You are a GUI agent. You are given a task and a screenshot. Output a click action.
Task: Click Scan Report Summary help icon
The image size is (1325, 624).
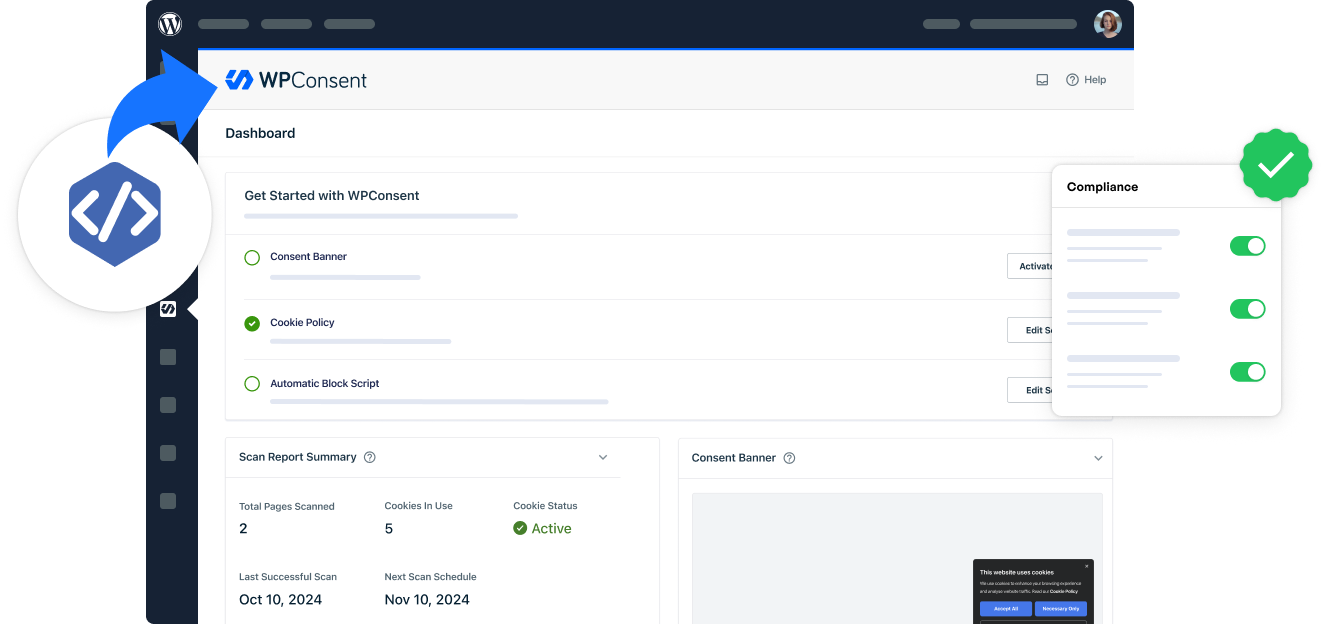(x=370, y=457)
